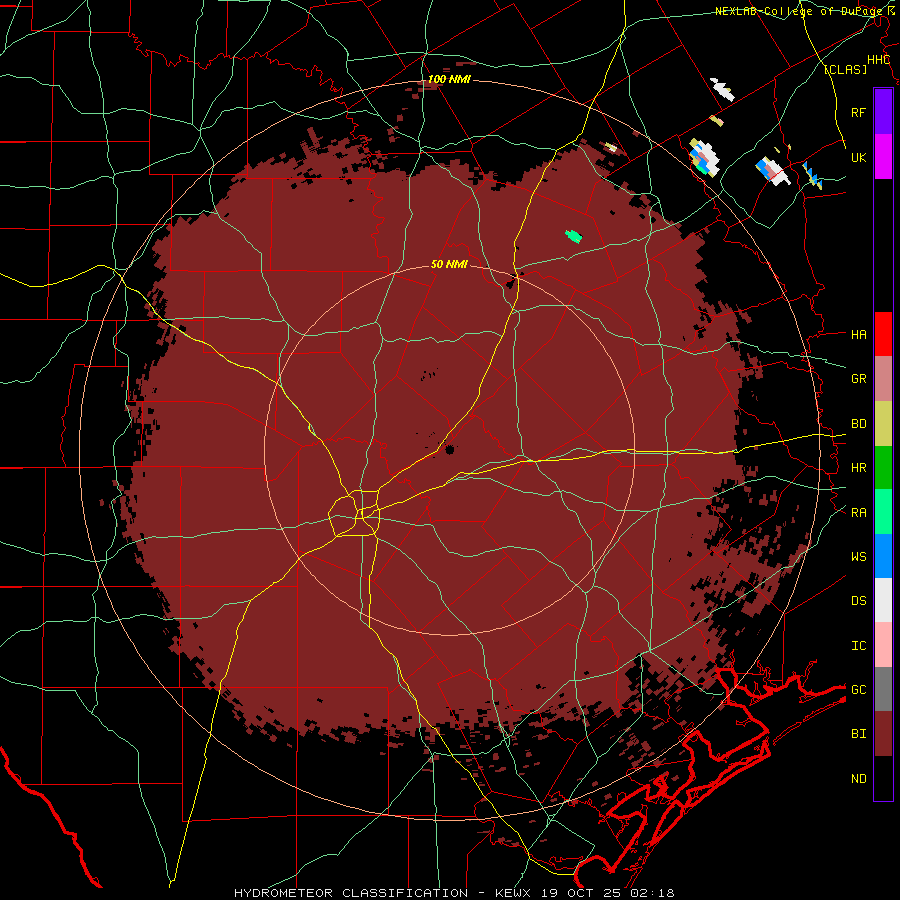Click the black radar site dot at center
The width and height of the screenshot is (900, 900).
449,449
